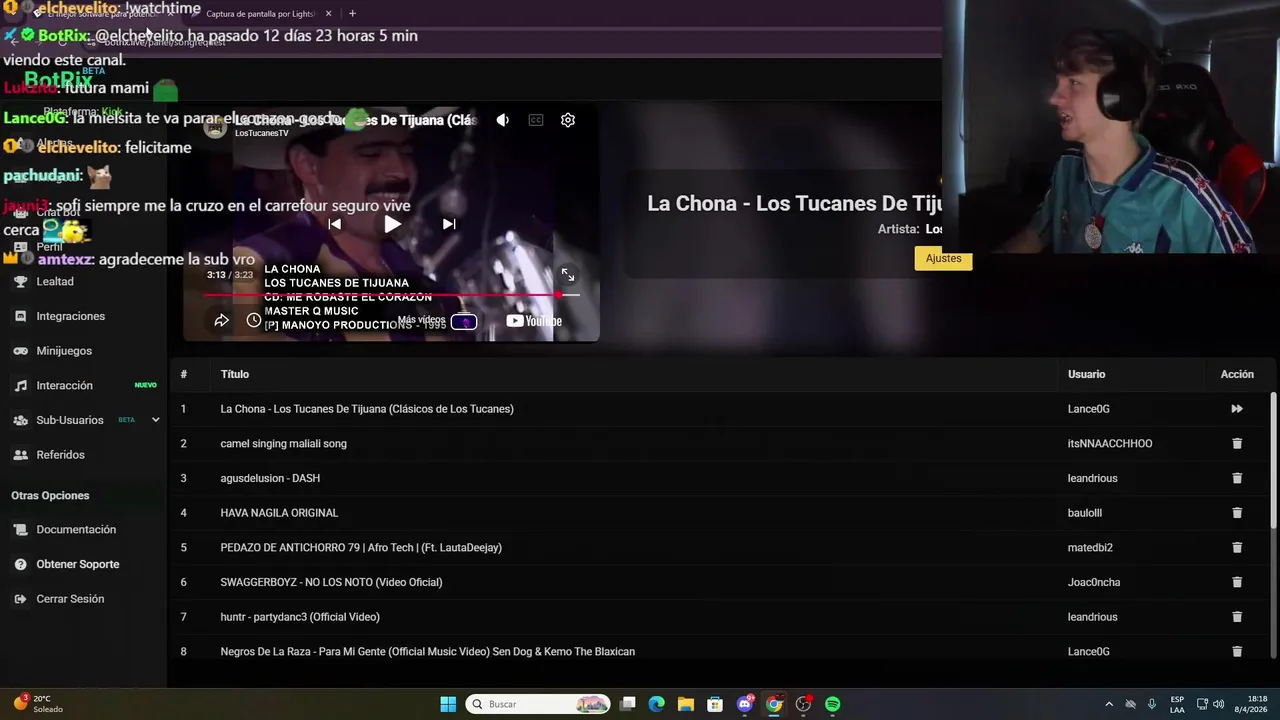Click user Joac0ncha in the table
This screenshot has height=720, width=1280.
point(1094,582)
